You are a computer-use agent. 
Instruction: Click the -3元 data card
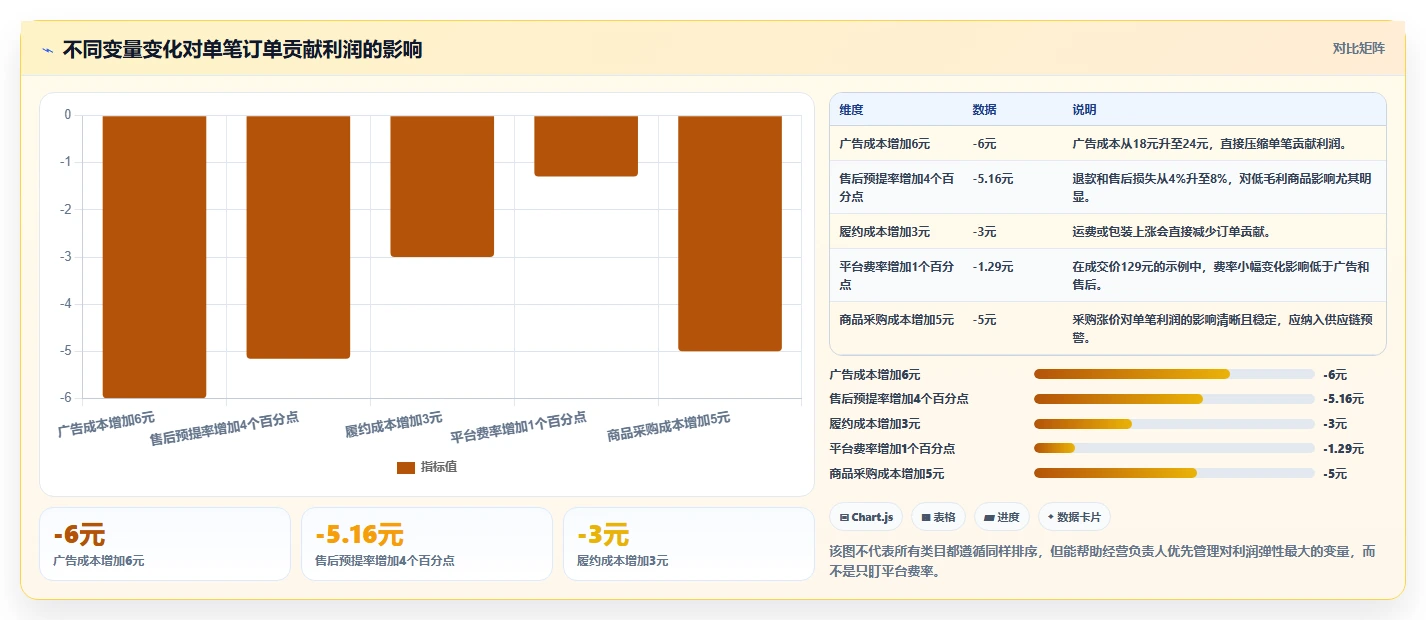click(689, 544)
